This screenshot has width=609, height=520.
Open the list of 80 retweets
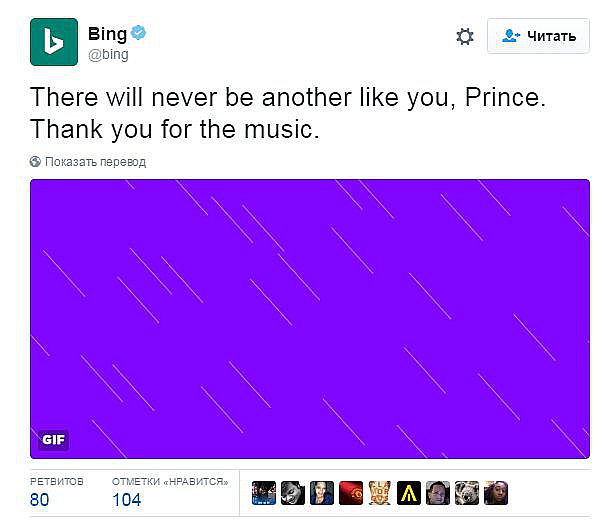pos(40,499)
